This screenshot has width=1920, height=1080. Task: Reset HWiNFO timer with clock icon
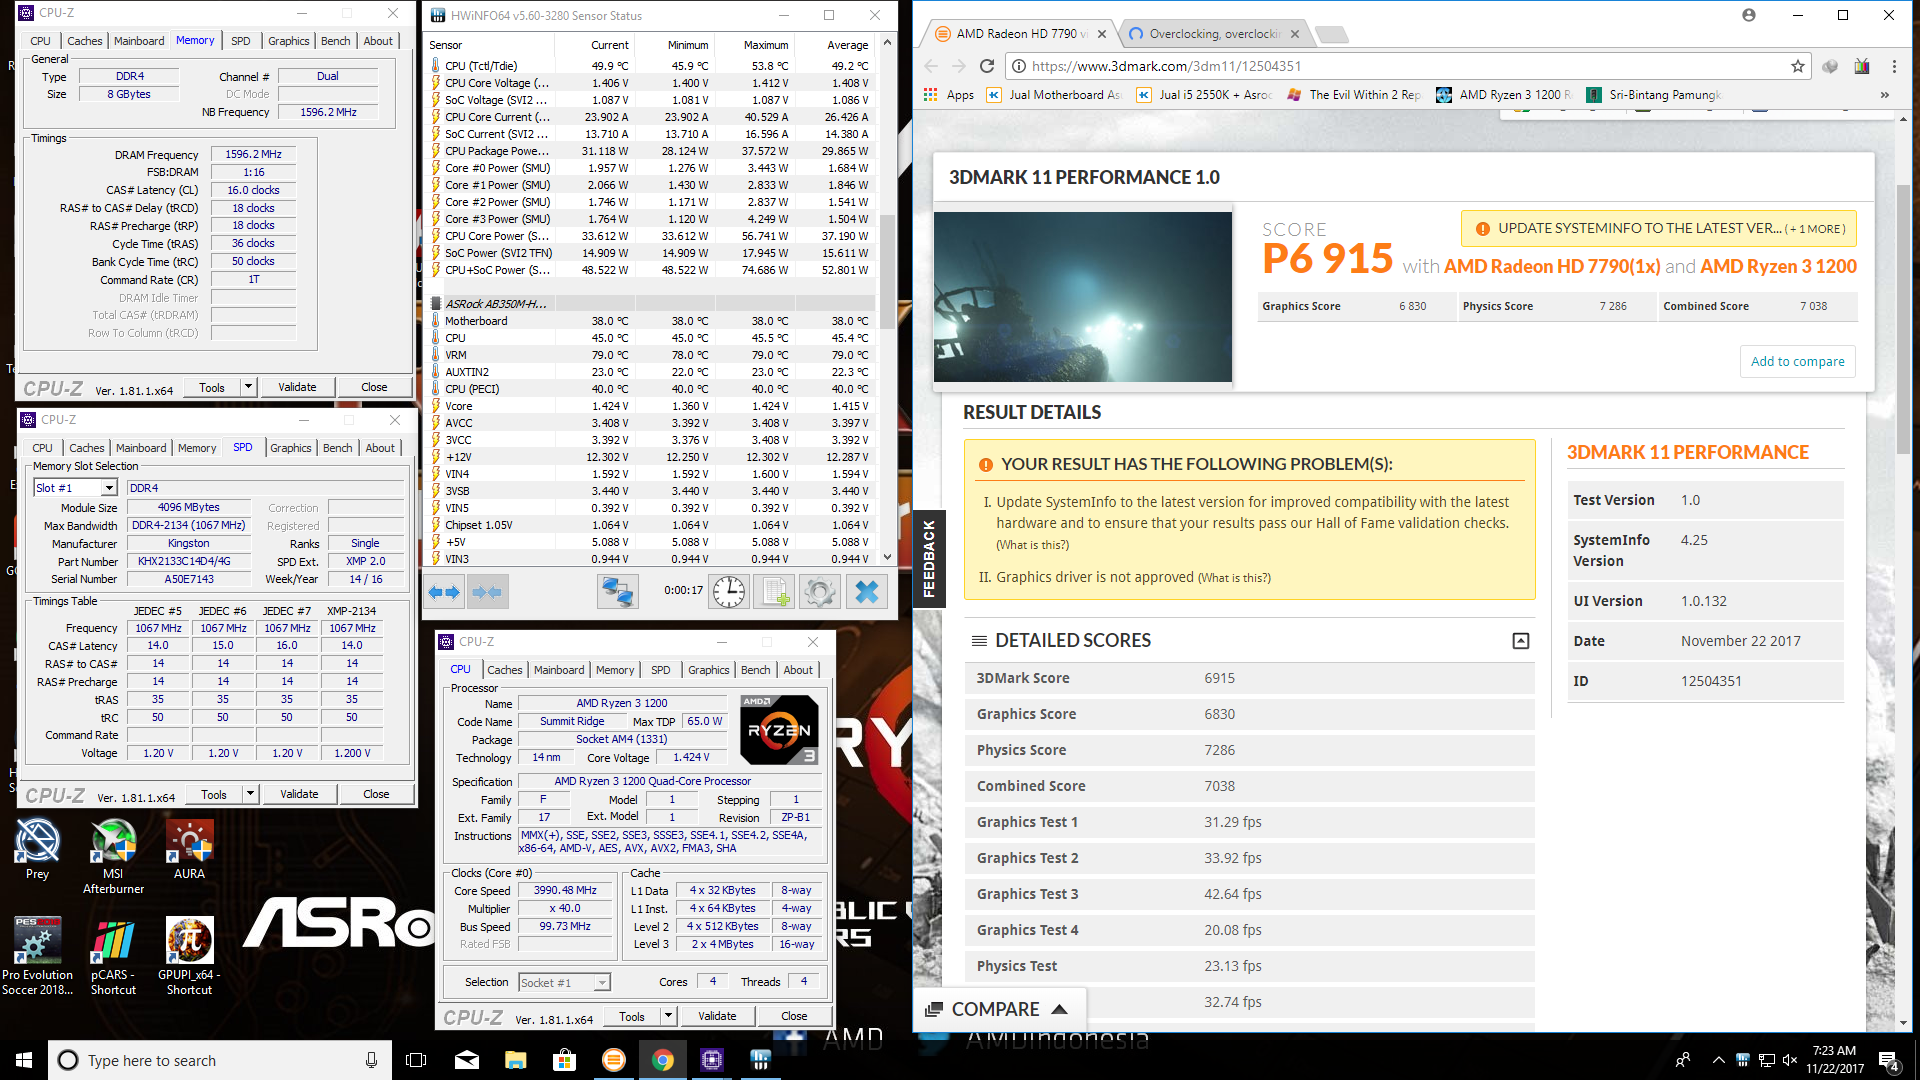729,592
